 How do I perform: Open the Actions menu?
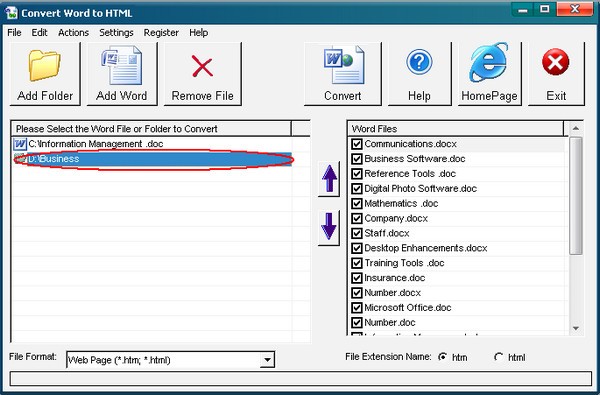click(x=73, y=33)
